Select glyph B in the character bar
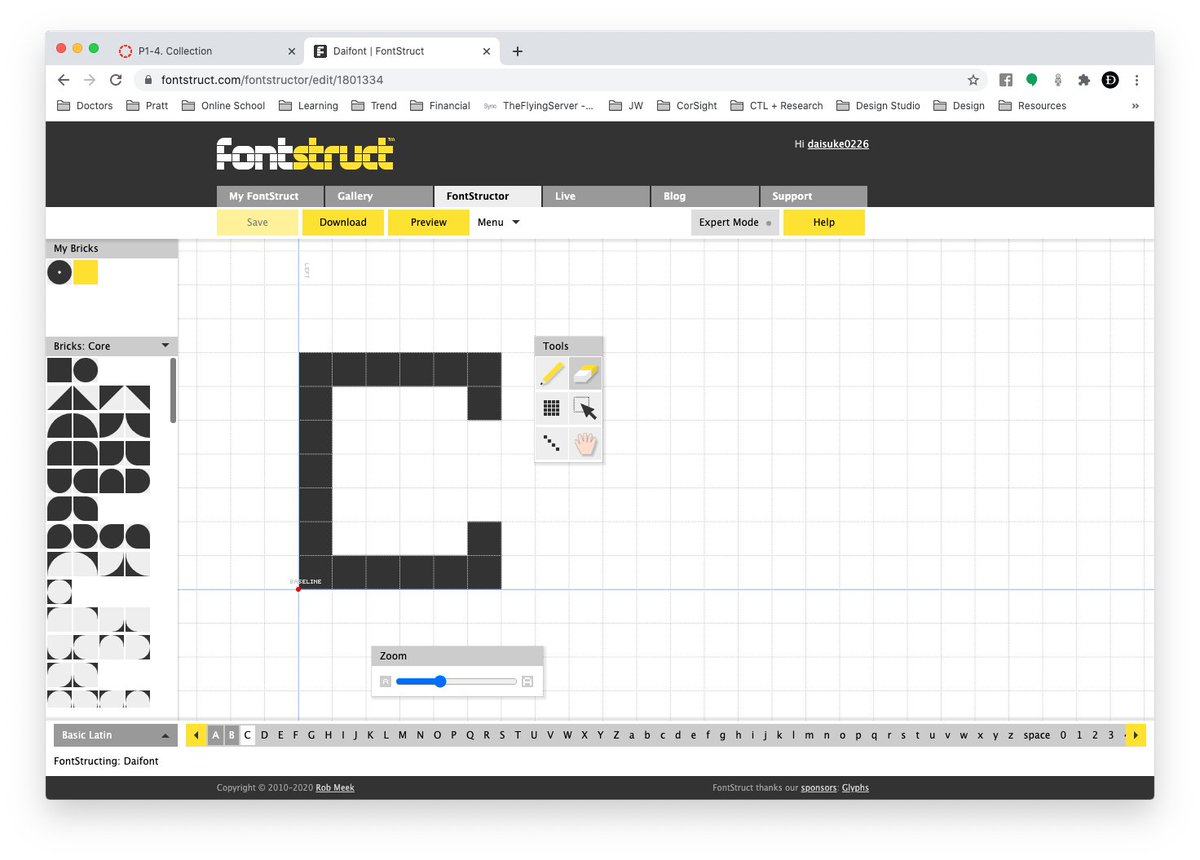This screenshot has width=1200, height=860. tap(231, 735)
